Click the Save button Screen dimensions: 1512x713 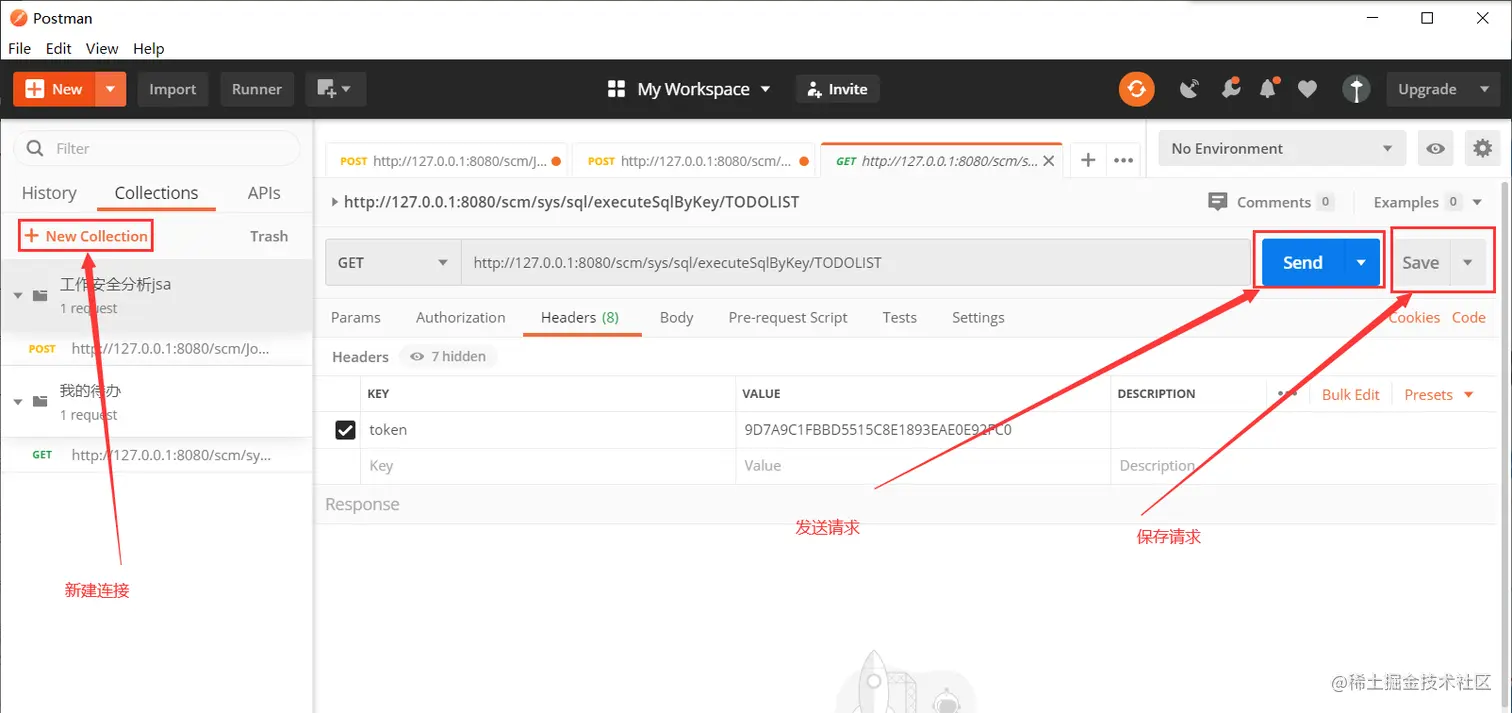click(x=1421, y=263)
